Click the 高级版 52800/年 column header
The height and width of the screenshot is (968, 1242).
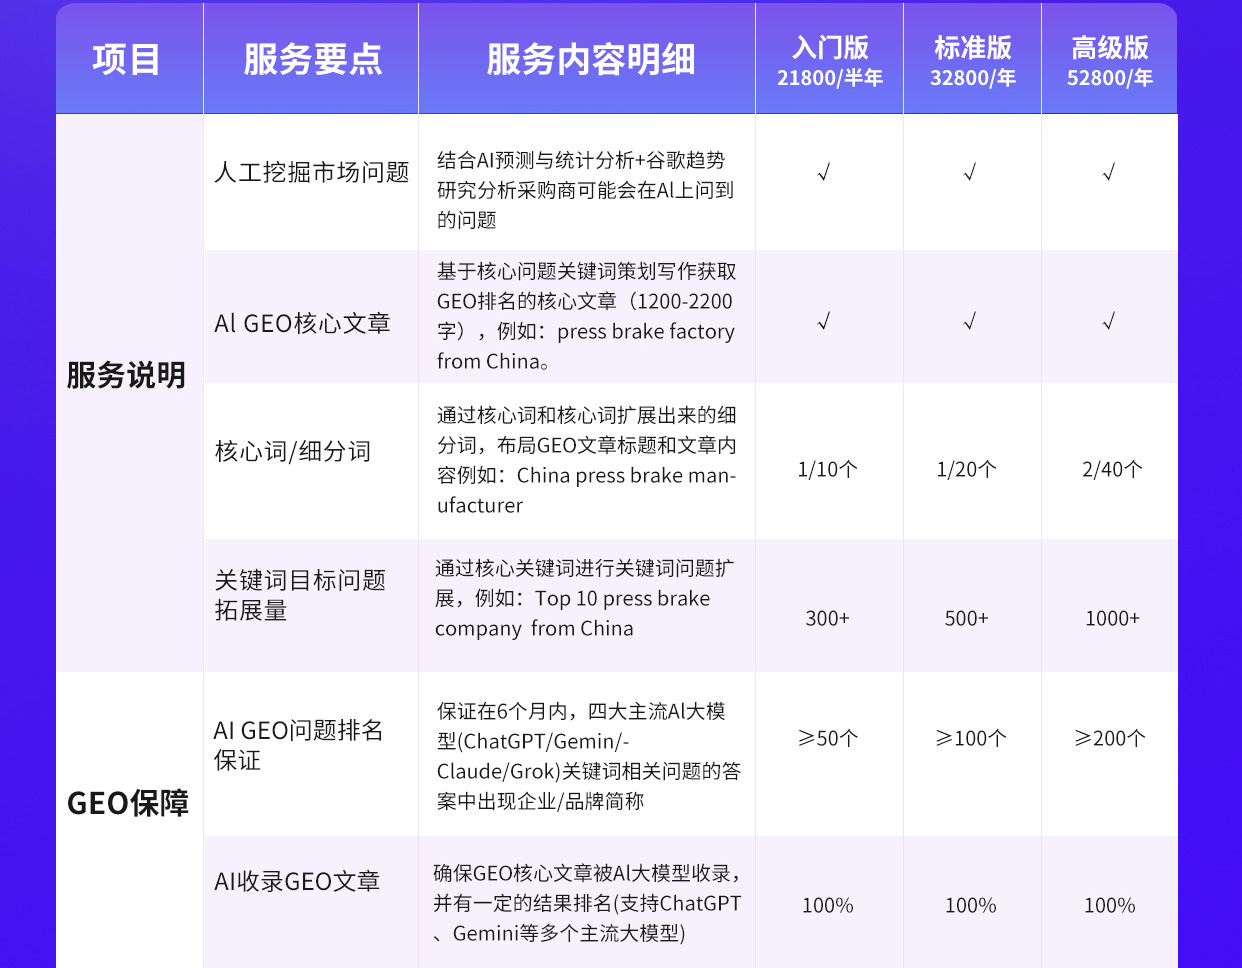click(1109, 61)
